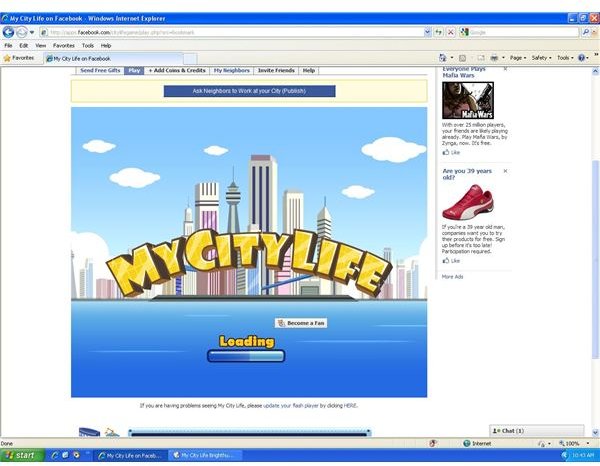
Task: Select the Play tab
Action: tap(134, 70)
